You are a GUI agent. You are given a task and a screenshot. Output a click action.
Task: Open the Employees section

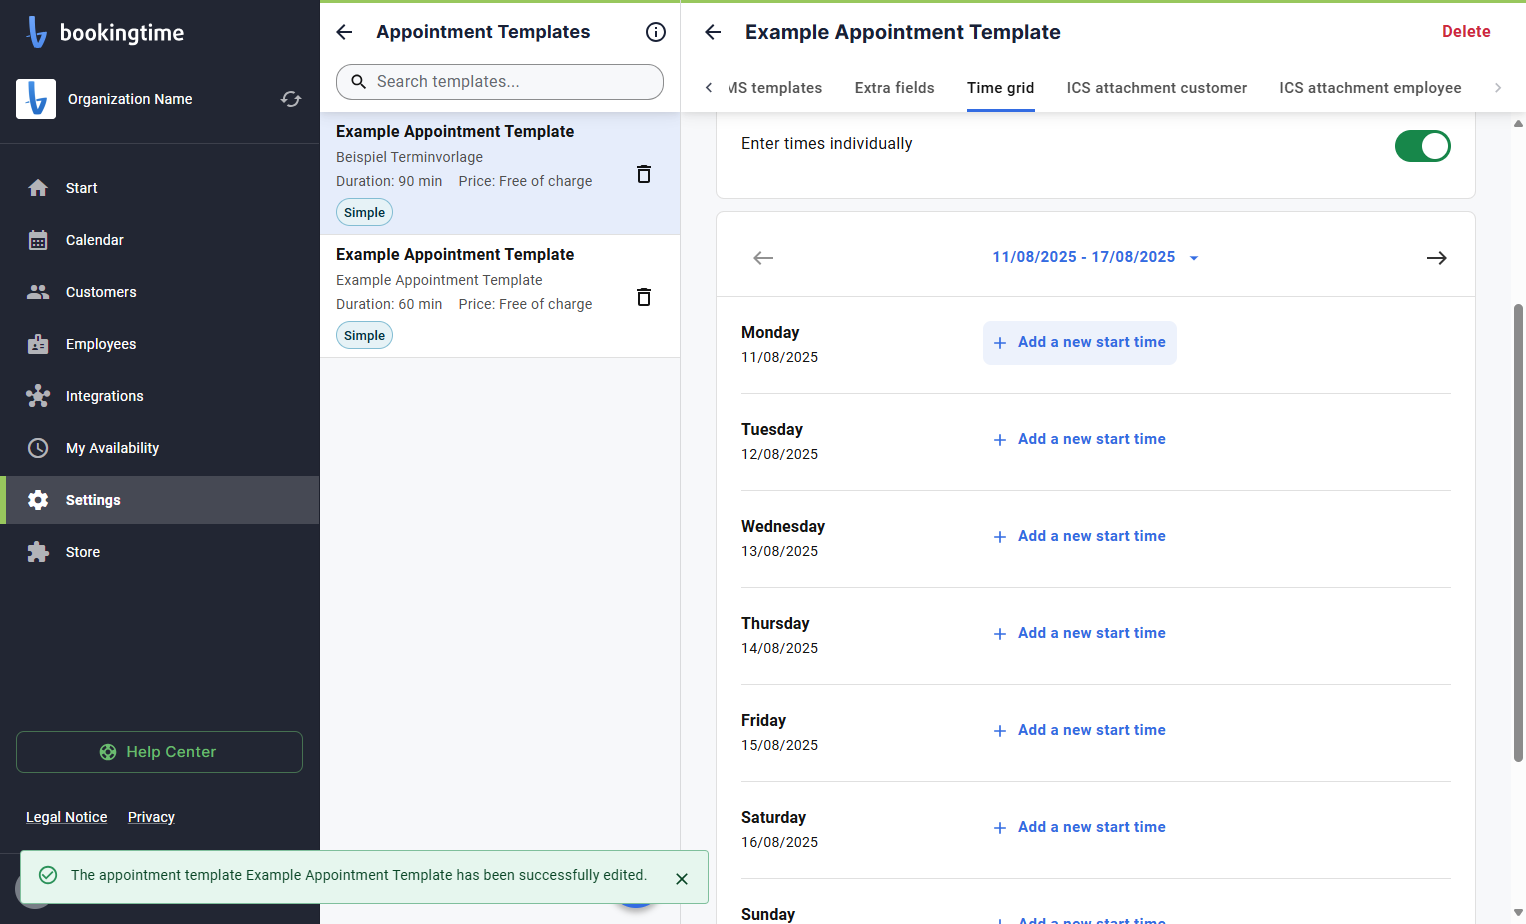coord(160,344)
